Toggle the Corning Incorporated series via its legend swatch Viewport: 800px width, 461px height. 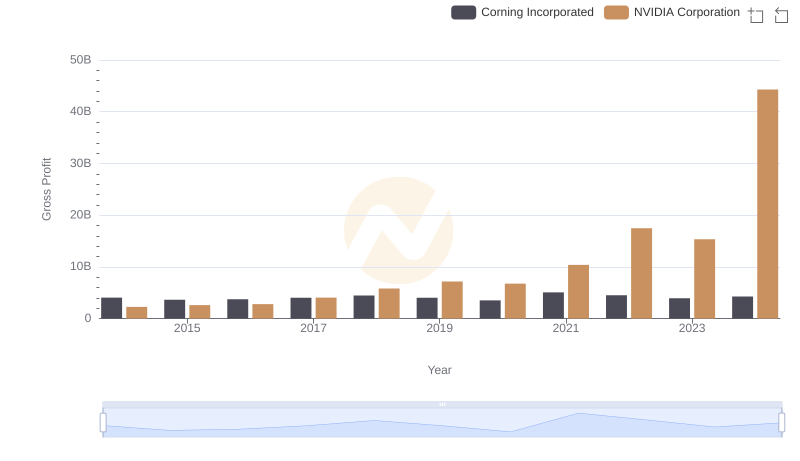463,12
